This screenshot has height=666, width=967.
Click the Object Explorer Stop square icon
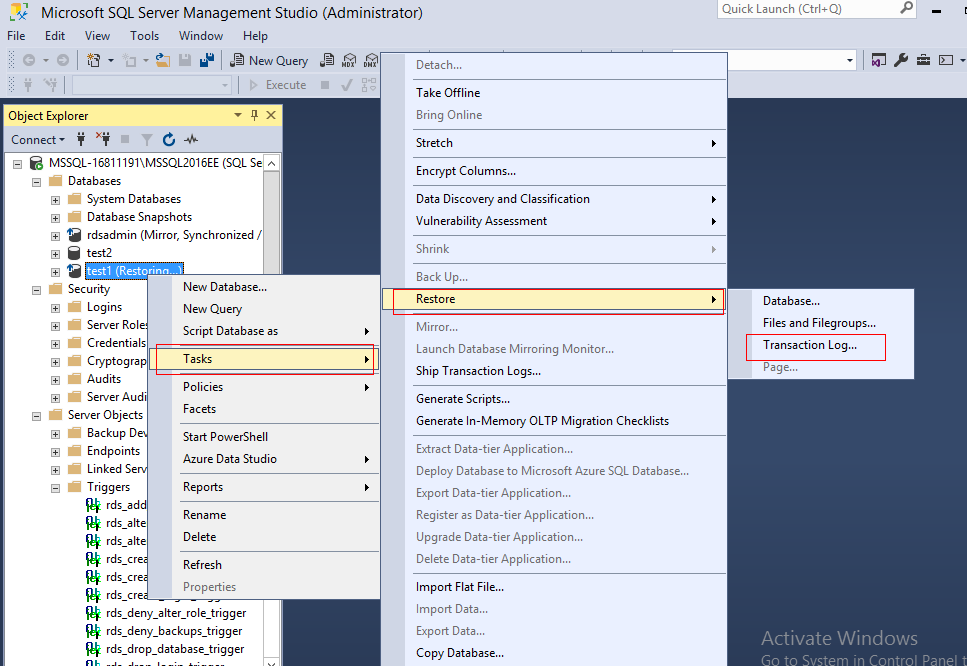pos(125,139)
